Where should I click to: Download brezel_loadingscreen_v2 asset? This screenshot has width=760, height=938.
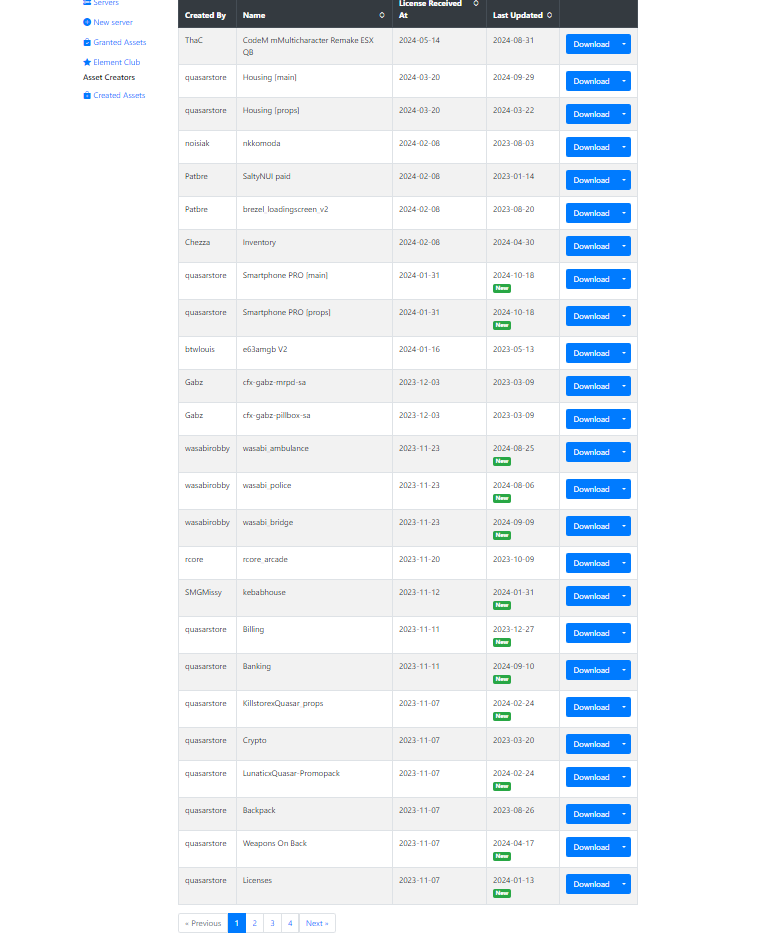point(591,213)
